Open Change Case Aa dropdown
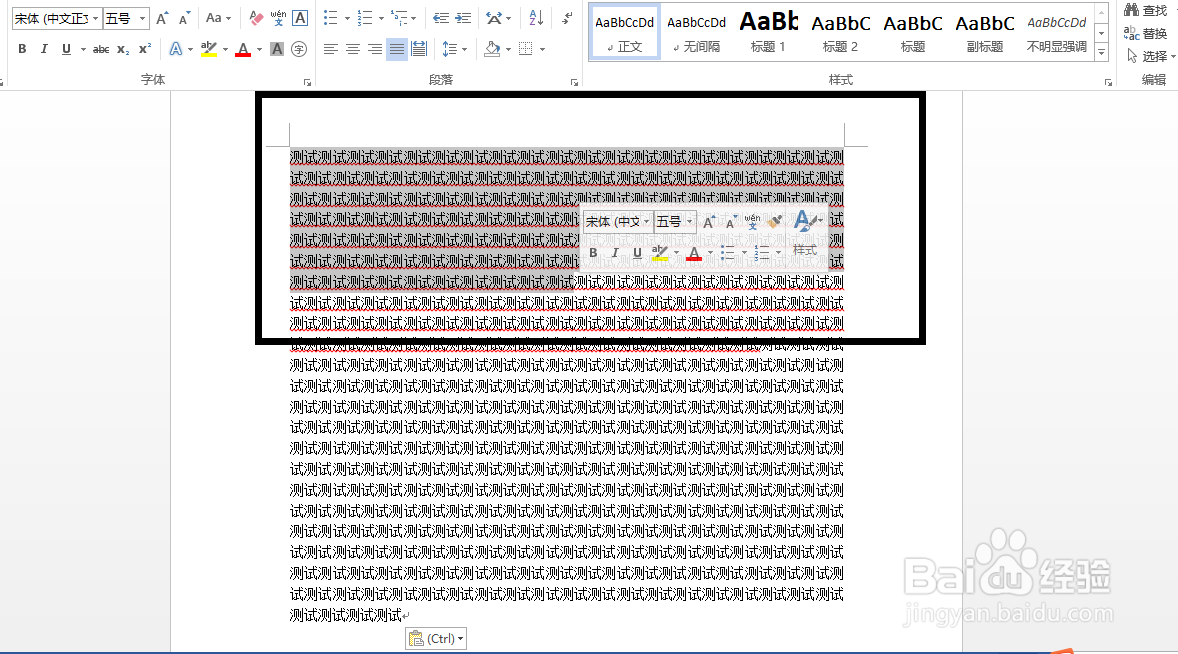The image size is (1178, 654). 218,18
